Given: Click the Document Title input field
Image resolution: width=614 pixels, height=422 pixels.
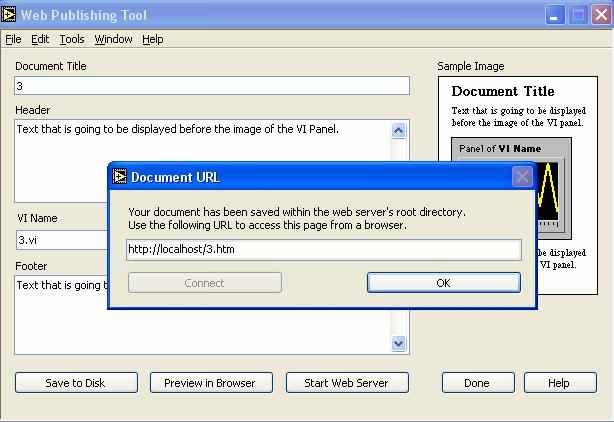Looking at the screenshot, I should [212, 87].
